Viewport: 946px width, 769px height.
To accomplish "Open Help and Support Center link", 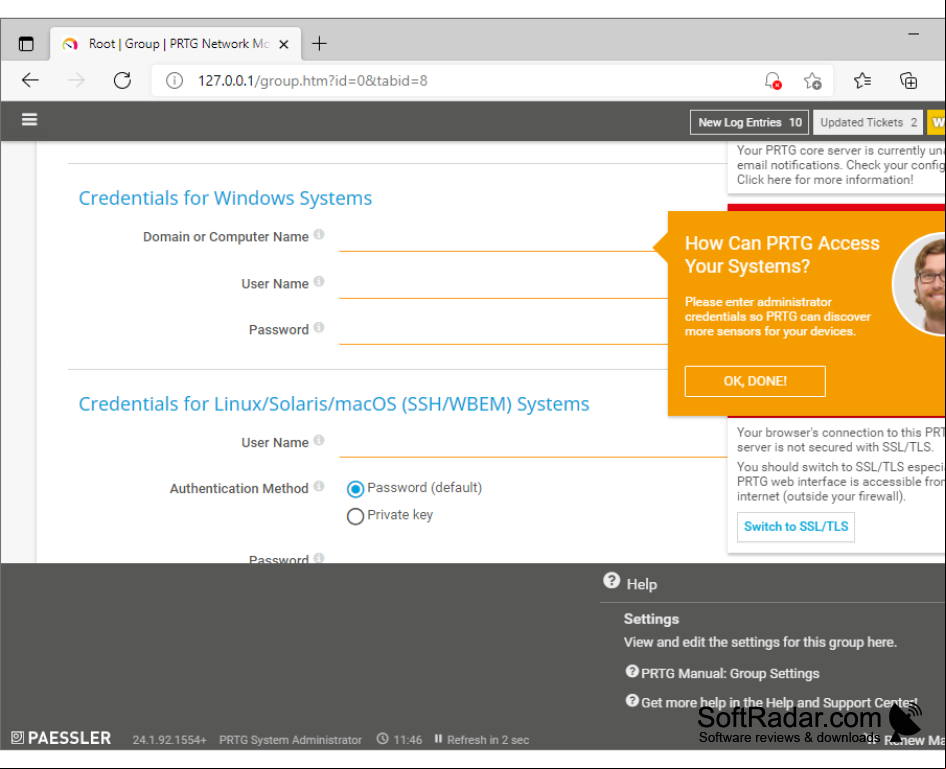I will (779, 703).
